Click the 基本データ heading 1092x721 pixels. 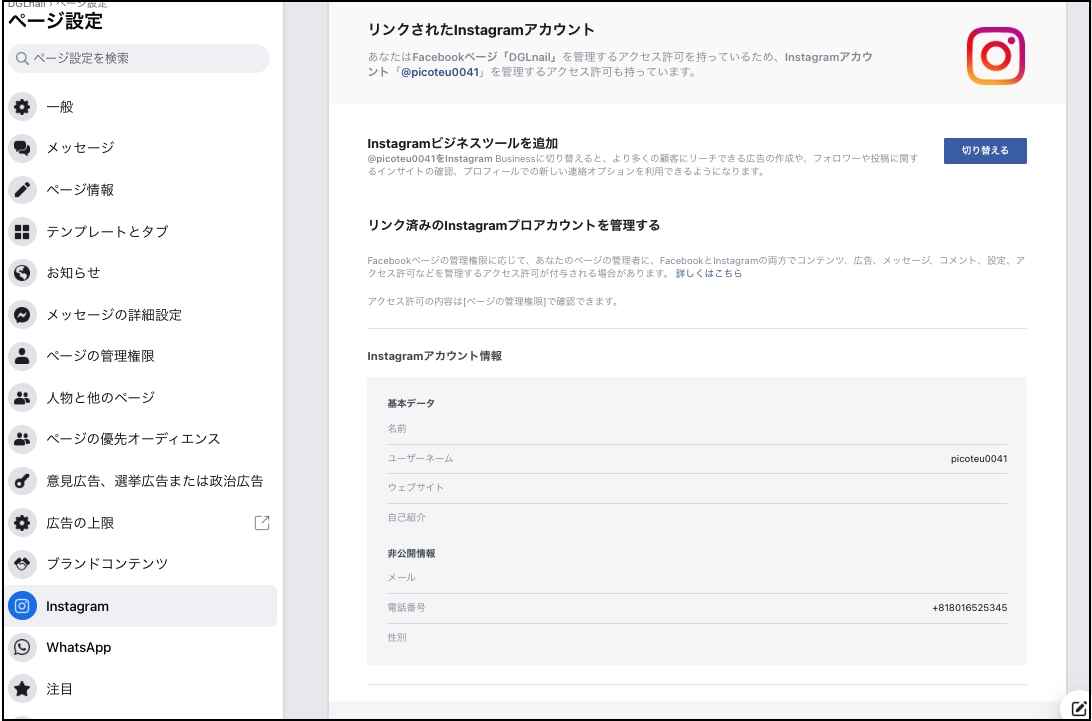tap(411, 403)
